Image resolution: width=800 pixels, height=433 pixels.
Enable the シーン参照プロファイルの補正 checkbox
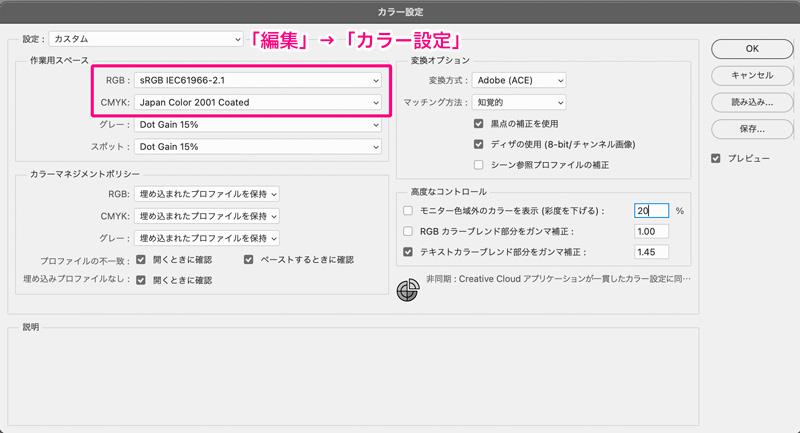479,165
